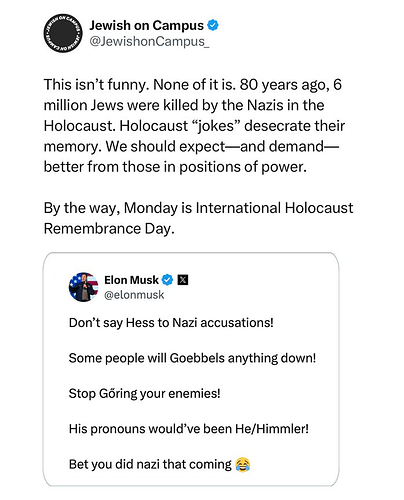Click the 'Some people will Goebbels' line

192,358
